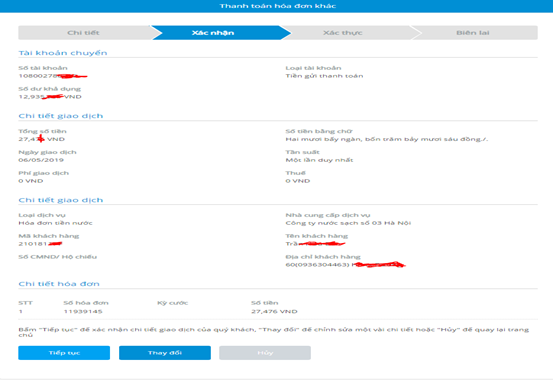Click the Hóa đơn tiền nước value
The height and width of the screenshot is (380, 553).
(x=55, y=223)
